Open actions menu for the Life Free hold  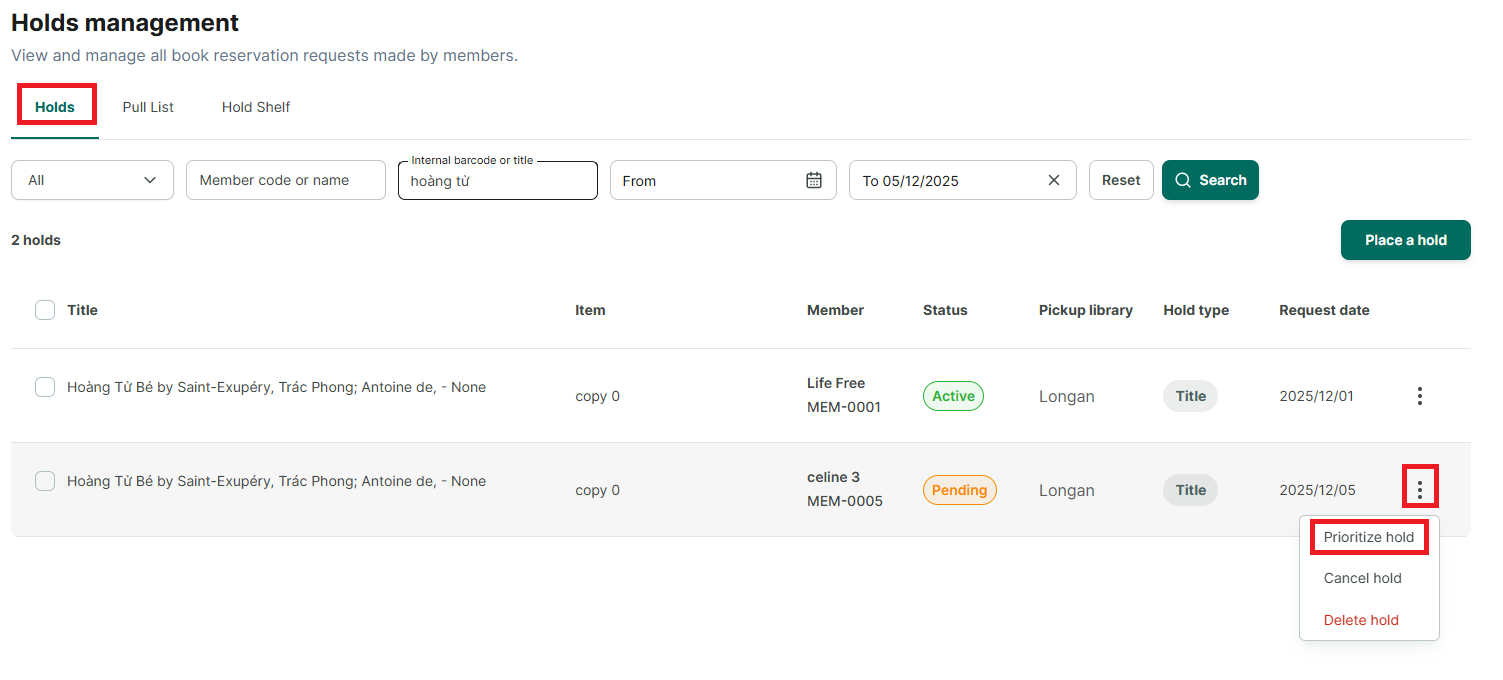point(1420,396)
